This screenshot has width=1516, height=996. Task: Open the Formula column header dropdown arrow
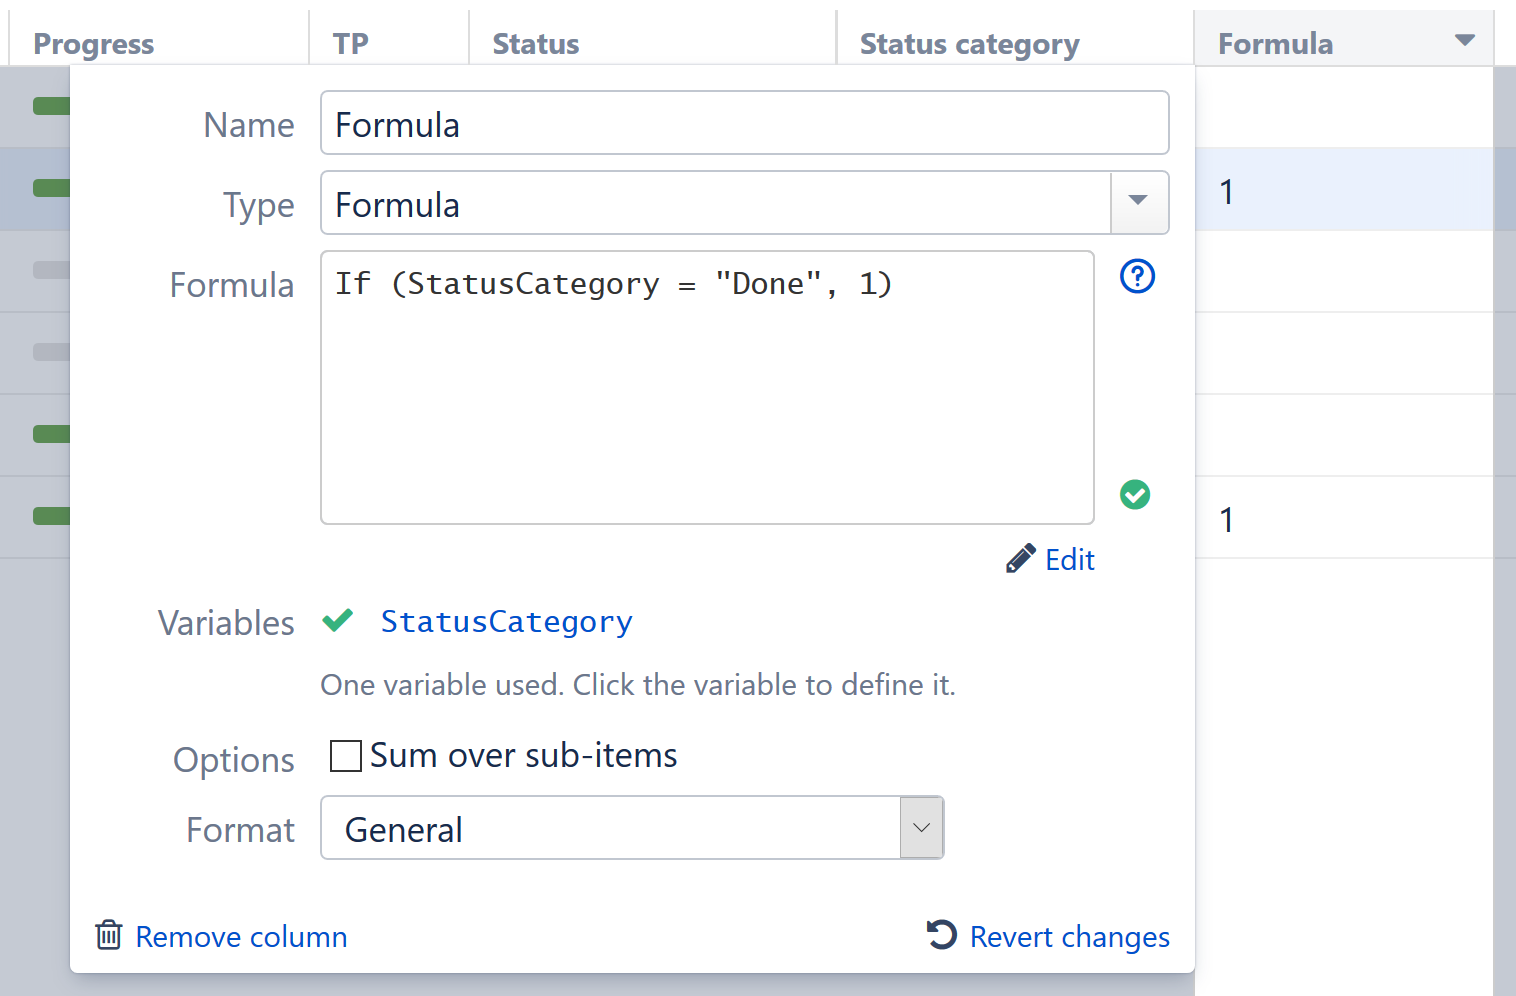[1464, 40]
